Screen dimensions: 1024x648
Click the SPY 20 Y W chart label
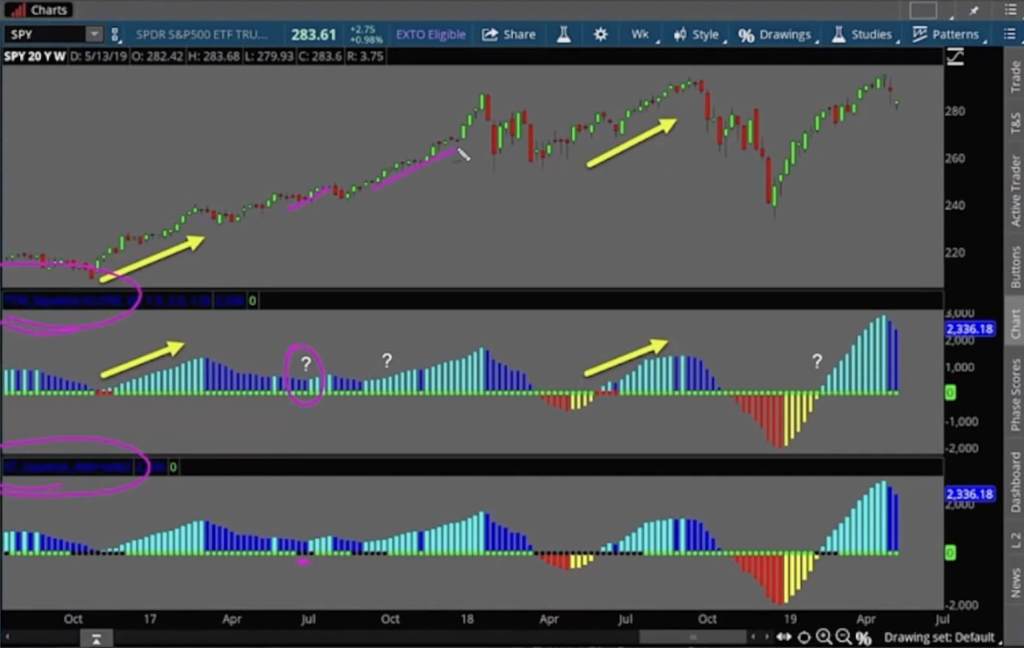point(35,56)
